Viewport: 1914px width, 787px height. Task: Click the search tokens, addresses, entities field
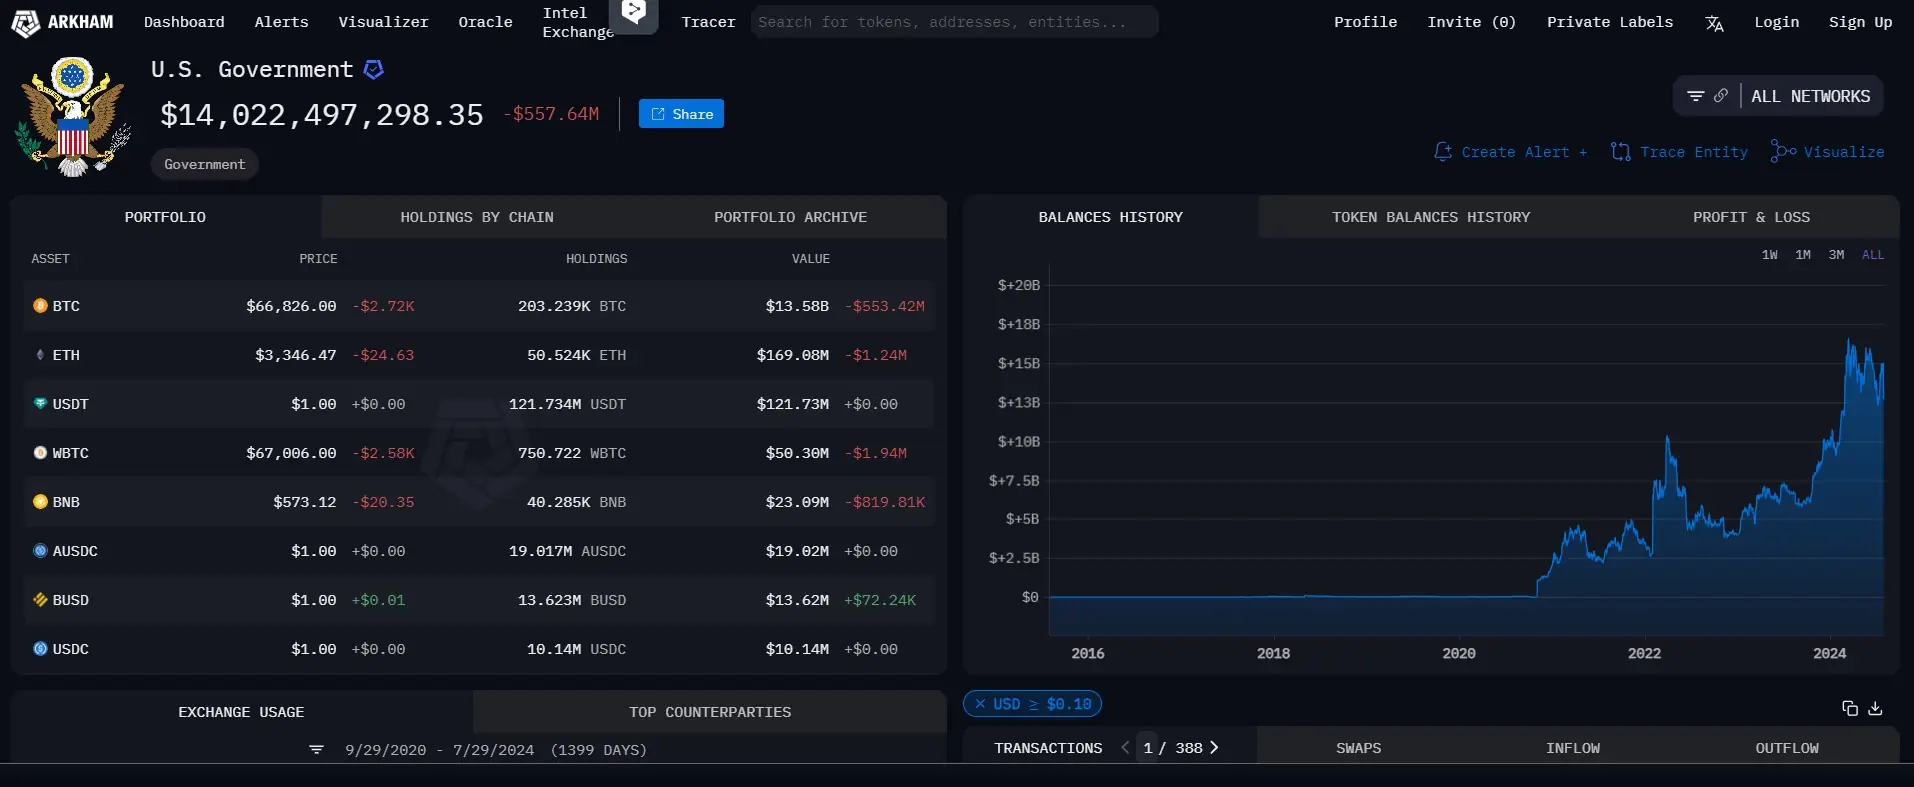tap(954, 22)
